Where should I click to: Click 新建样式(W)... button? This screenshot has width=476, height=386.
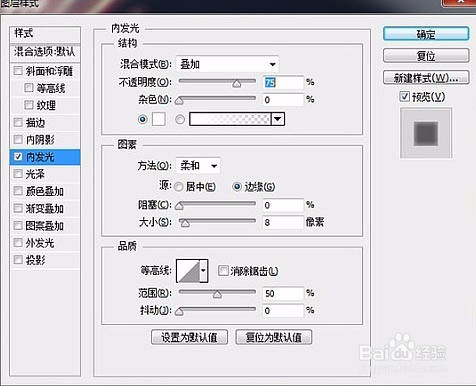coord(426,78)
